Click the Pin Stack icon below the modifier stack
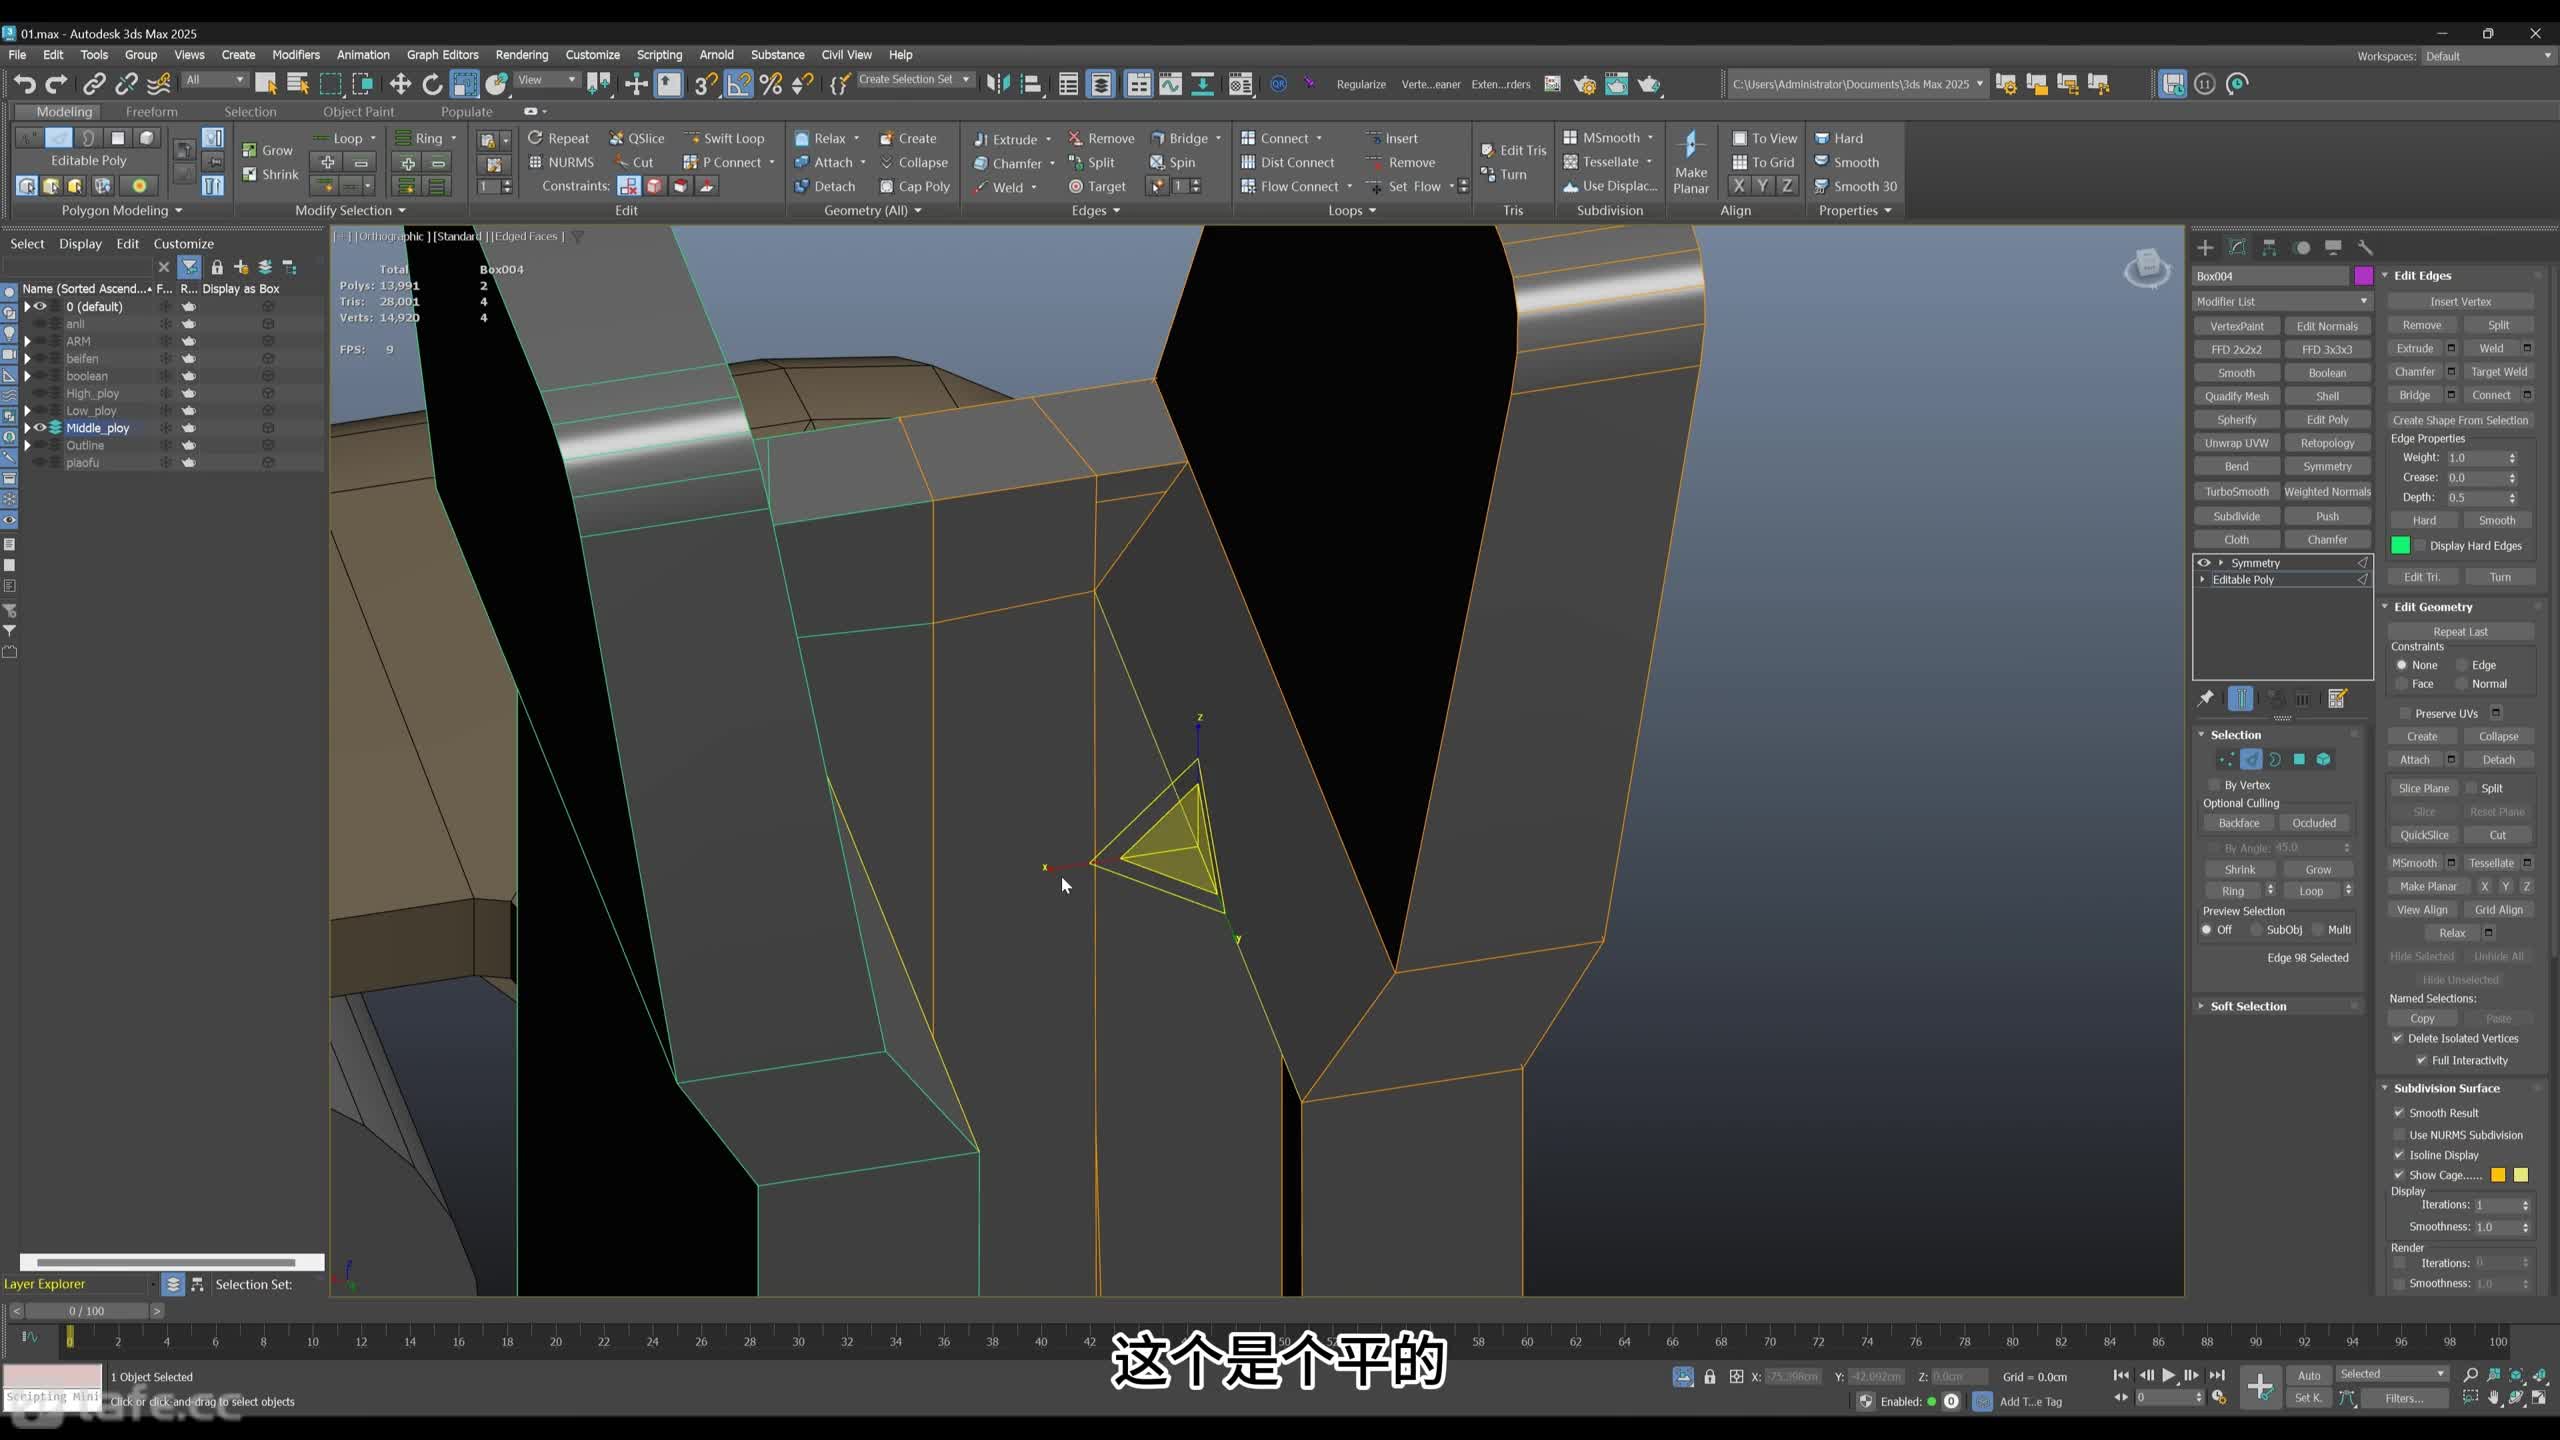2560x1440 pixels. coord(2205,698)
